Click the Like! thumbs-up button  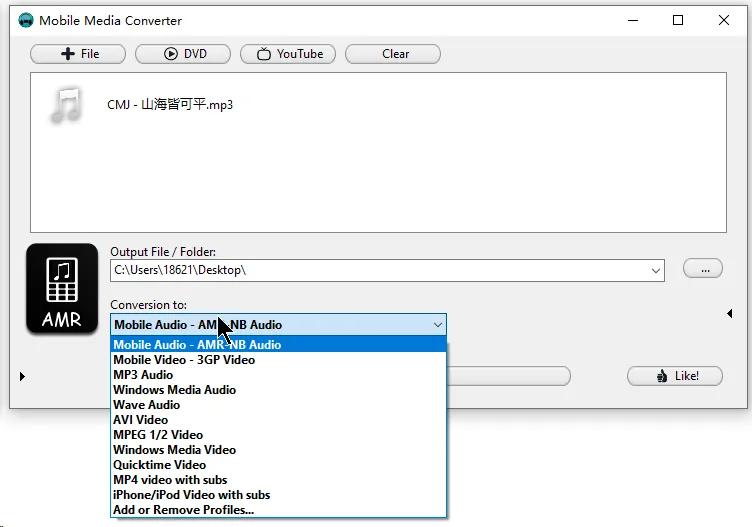(x=676, y=376)
